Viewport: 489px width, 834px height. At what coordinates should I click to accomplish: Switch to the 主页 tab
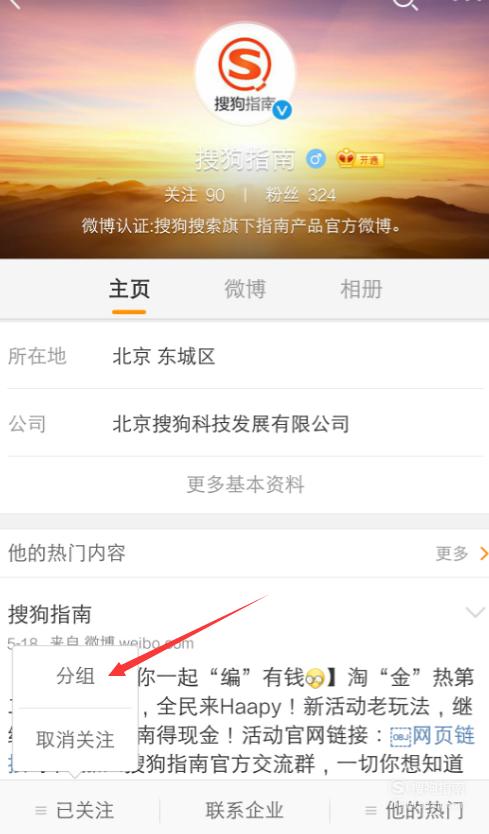(x=129, y=289)
